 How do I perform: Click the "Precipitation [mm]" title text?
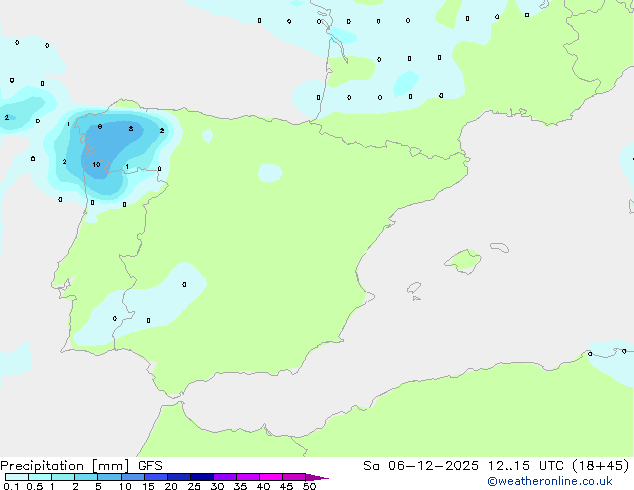(65, 466)
